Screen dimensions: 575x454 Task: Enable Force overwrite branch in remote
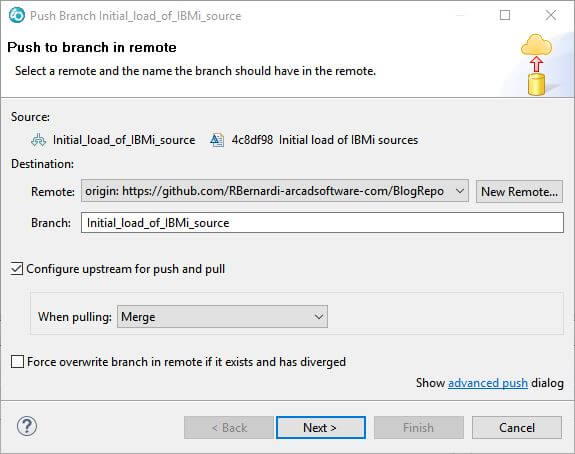[17, 362]
